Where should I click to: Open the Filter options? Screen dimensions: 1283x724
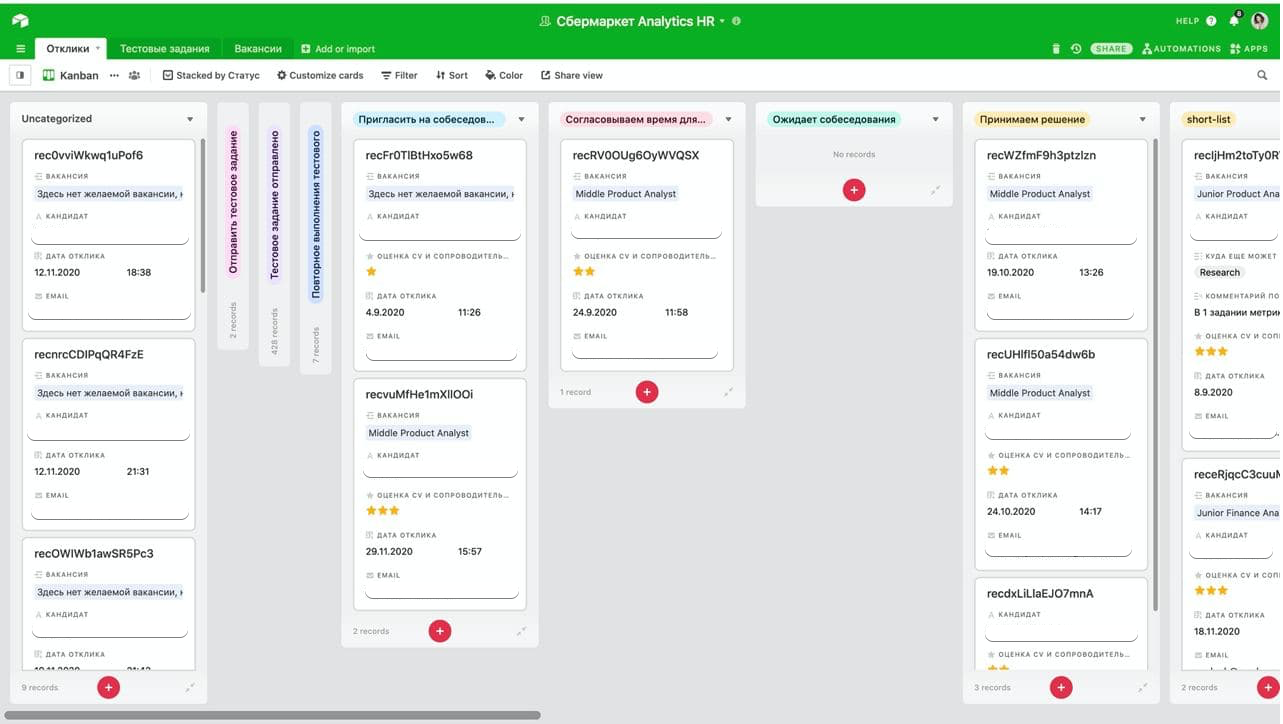point(399,75)
